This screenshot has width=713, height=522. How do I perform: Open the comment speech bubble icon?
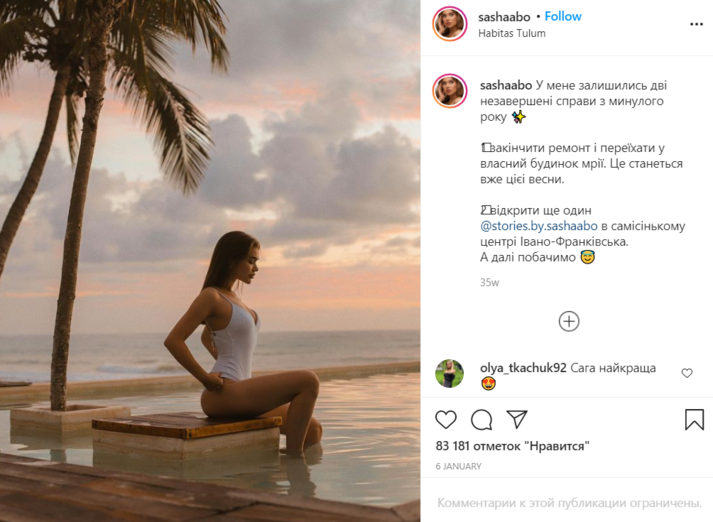481,419
